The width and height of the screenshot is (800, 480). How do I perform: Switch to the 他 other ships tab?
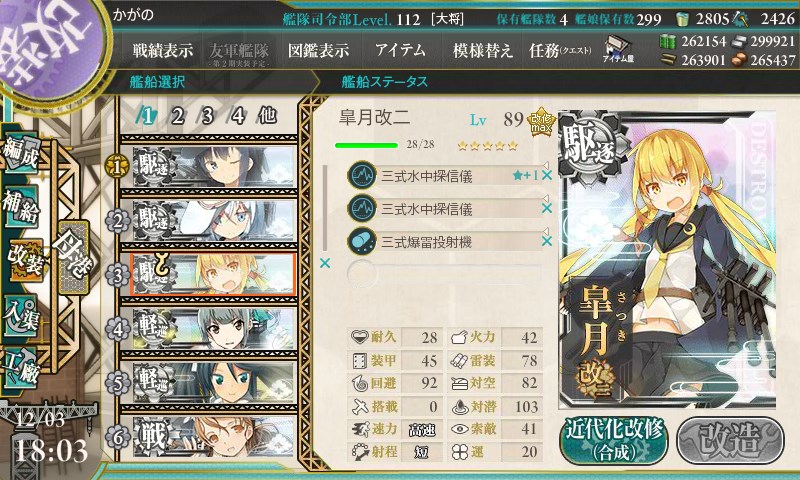(267, 116)
